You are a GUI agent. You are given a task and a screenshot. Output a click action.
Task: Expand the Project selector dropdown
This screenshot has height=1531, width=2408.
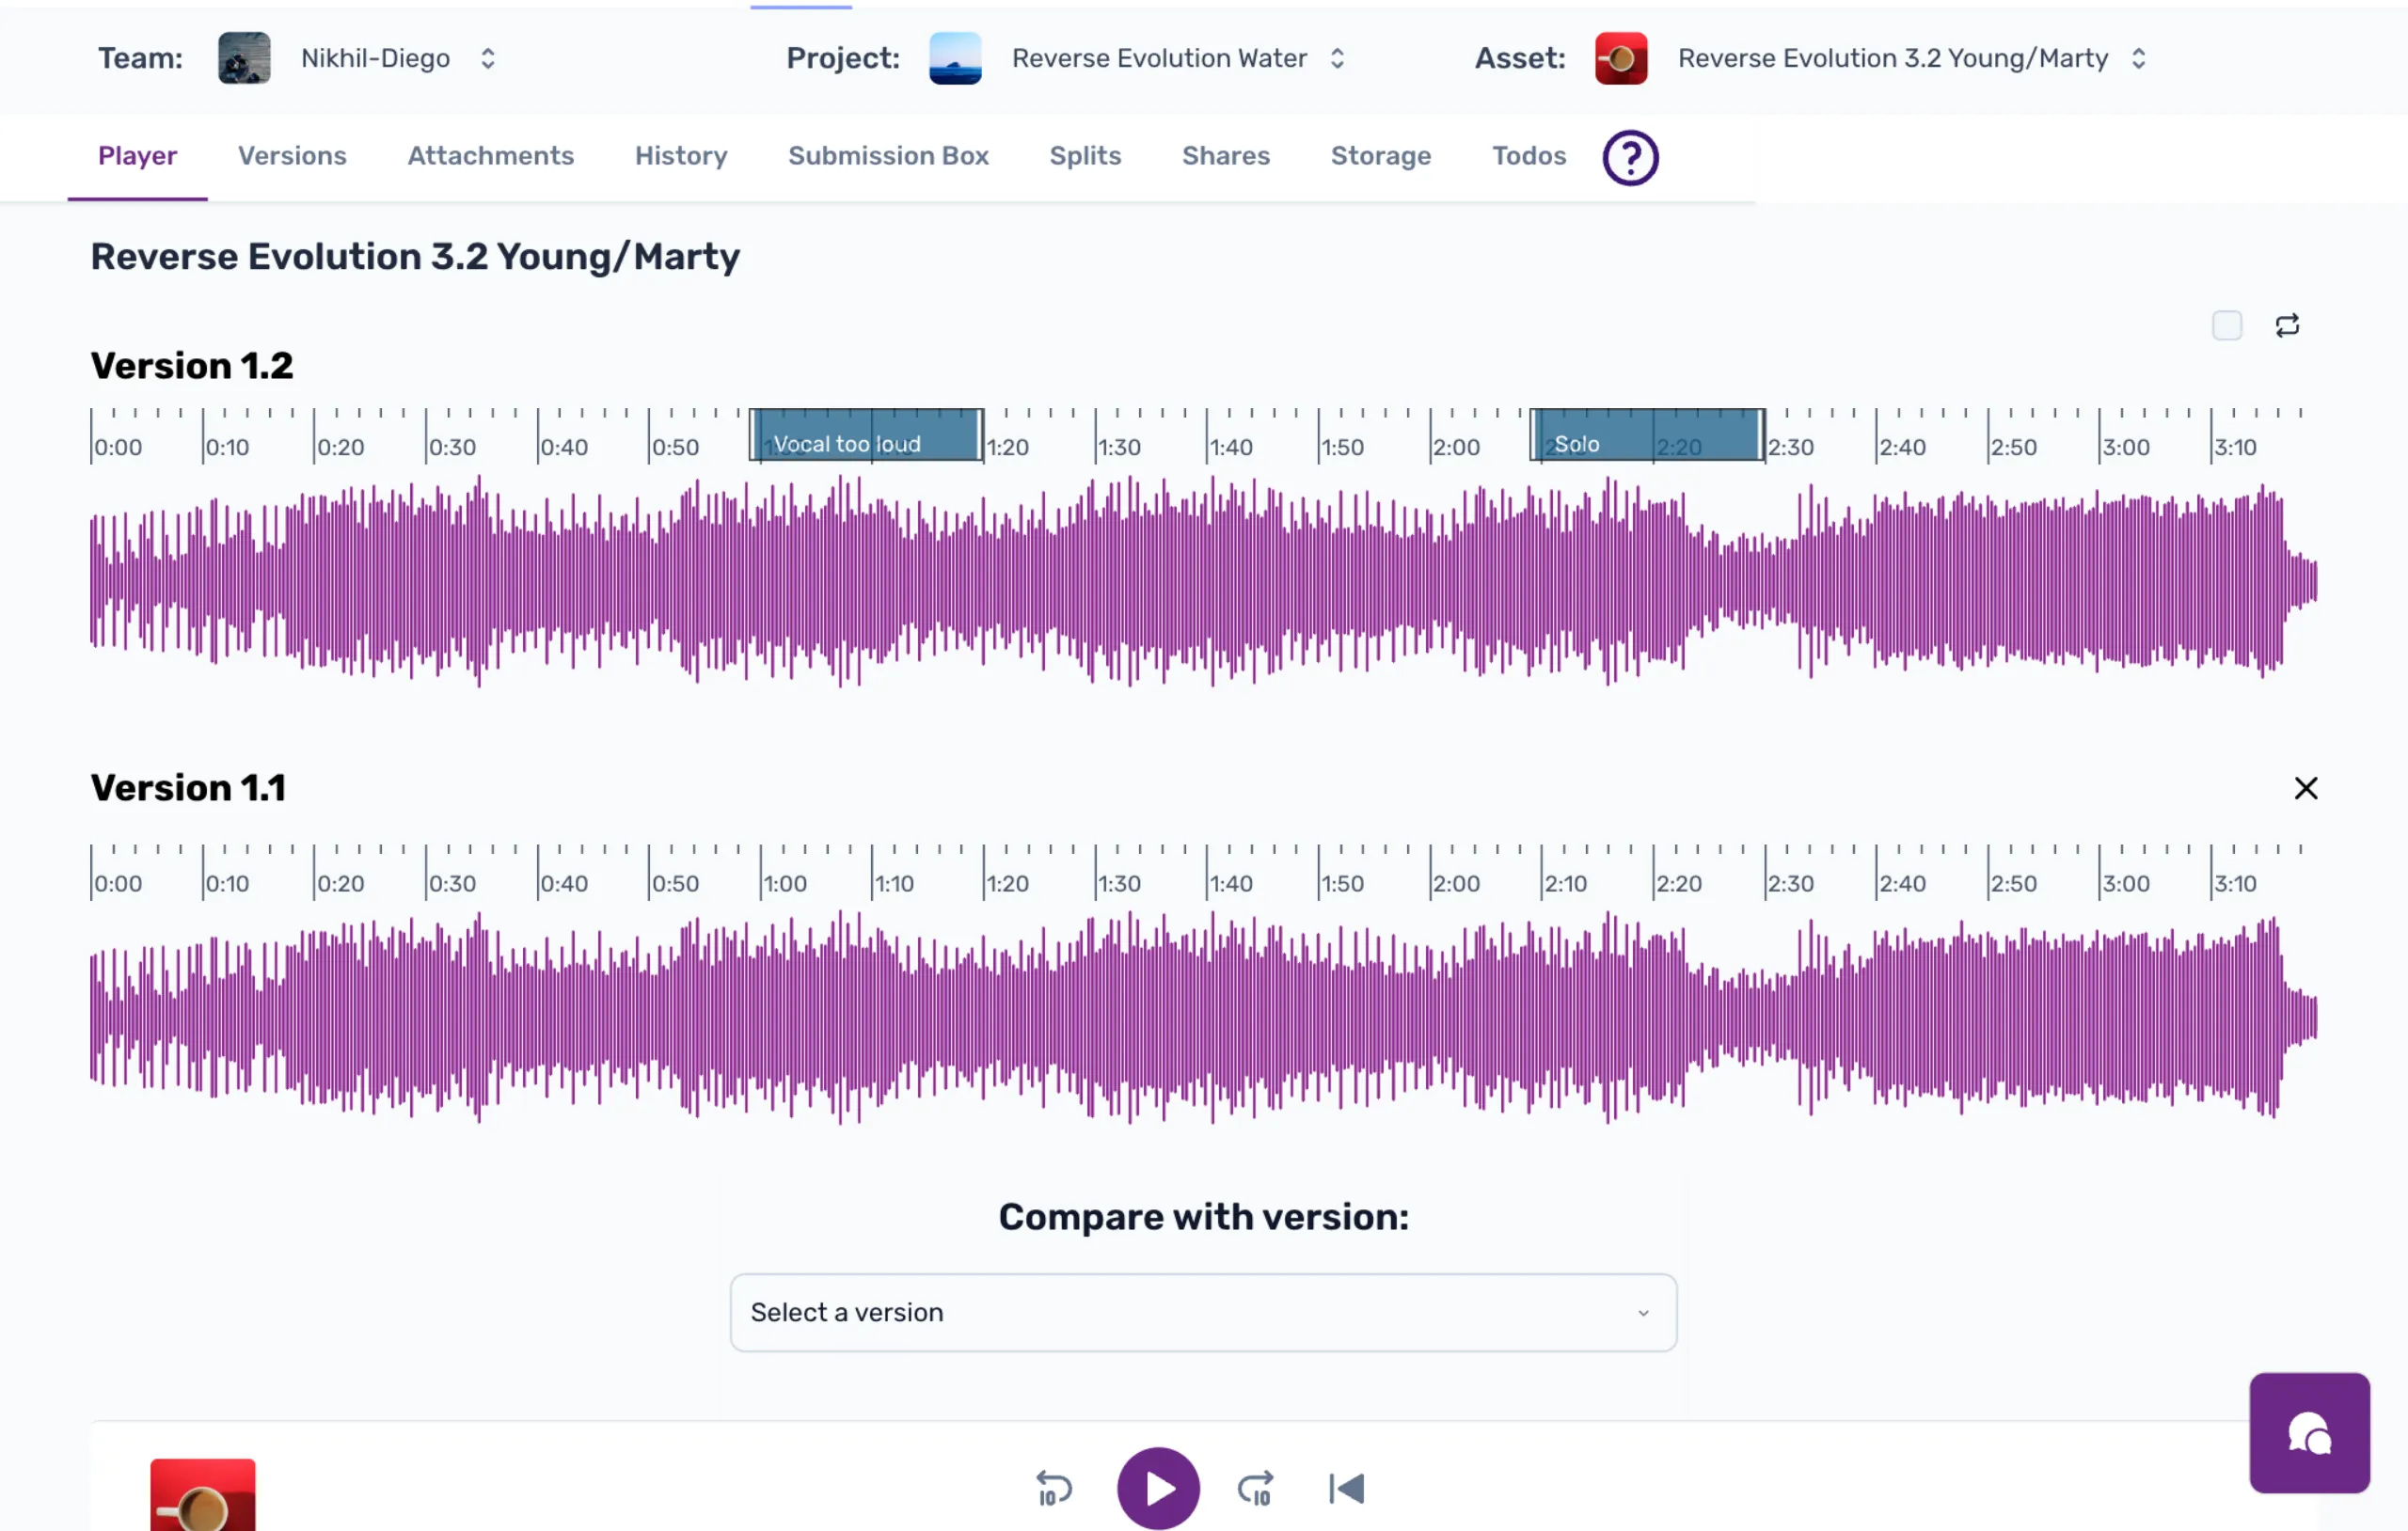point(1337,58)
